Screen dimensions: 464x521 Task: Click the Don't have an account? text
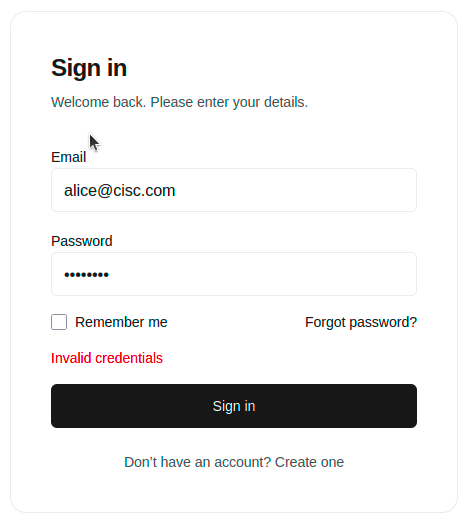click(198, 462)
